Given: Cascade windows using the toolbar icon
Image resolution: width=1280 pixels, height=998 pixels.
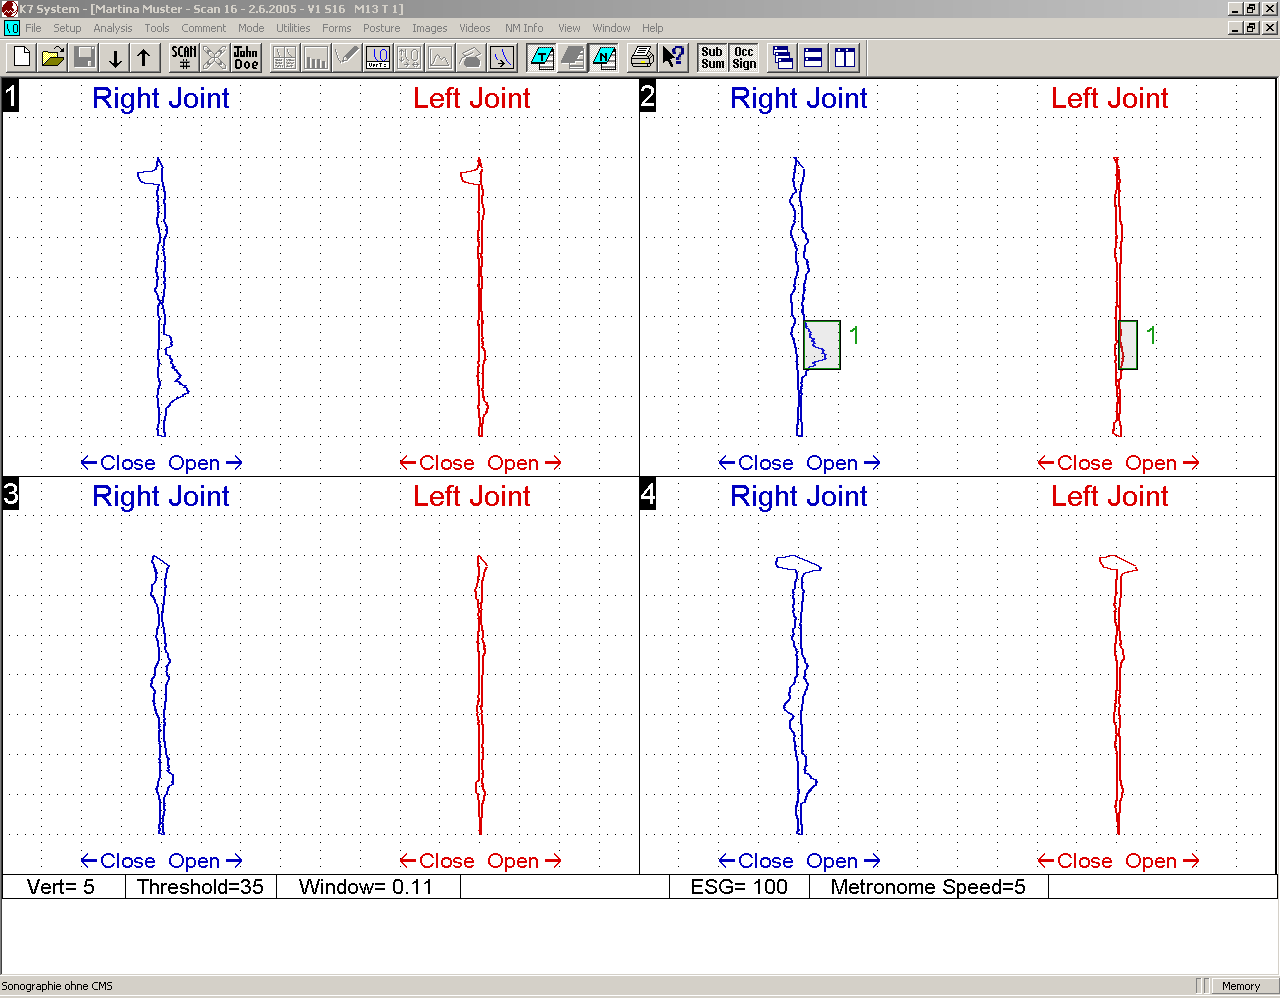Looking at the screenshot, I should tap(783, 58).
